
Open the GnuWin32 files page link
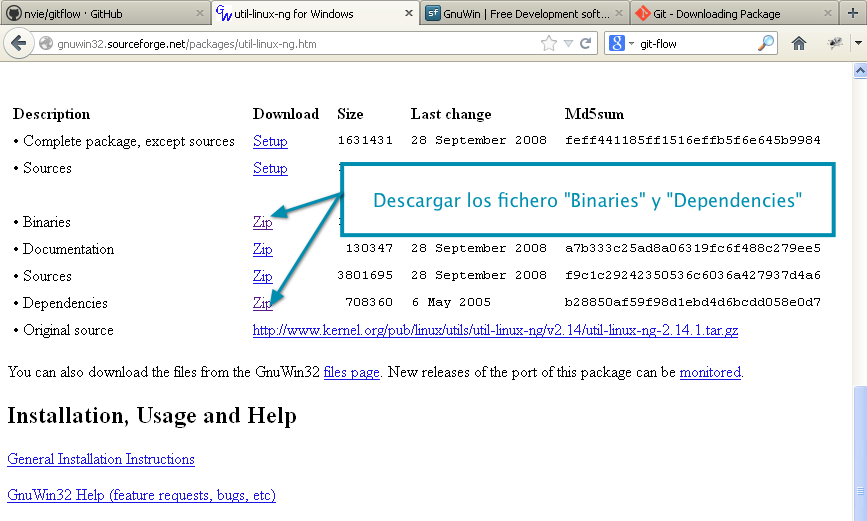coord(352,372)
